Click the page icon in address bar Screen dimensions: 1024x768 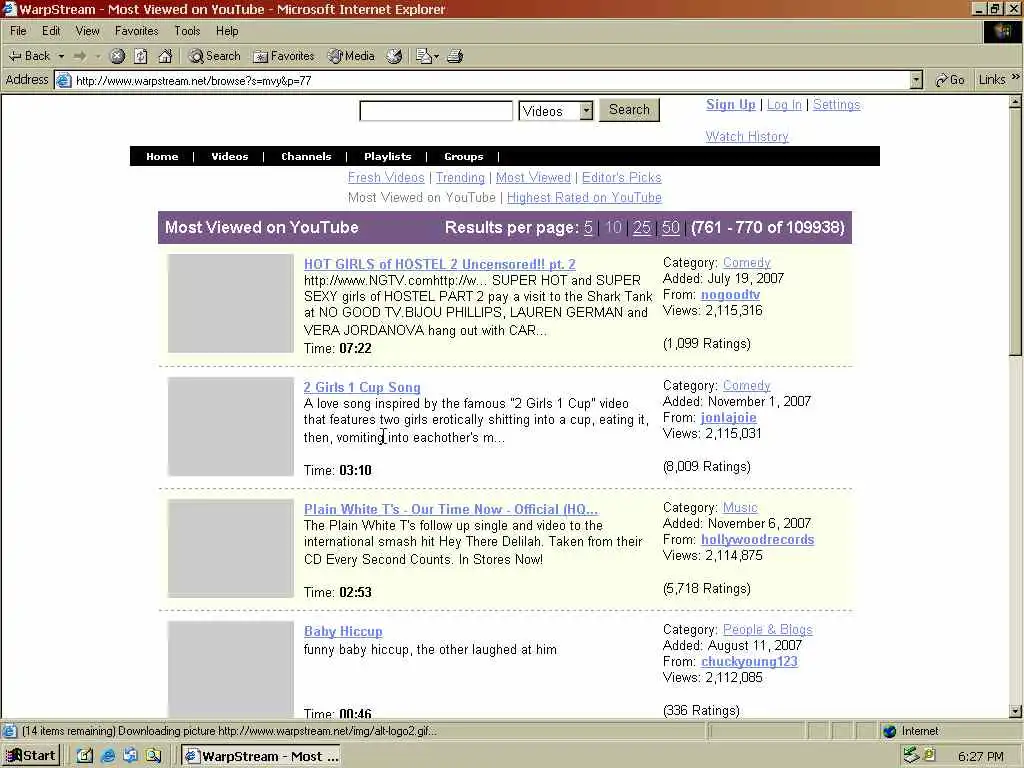[x=63, y=80]
